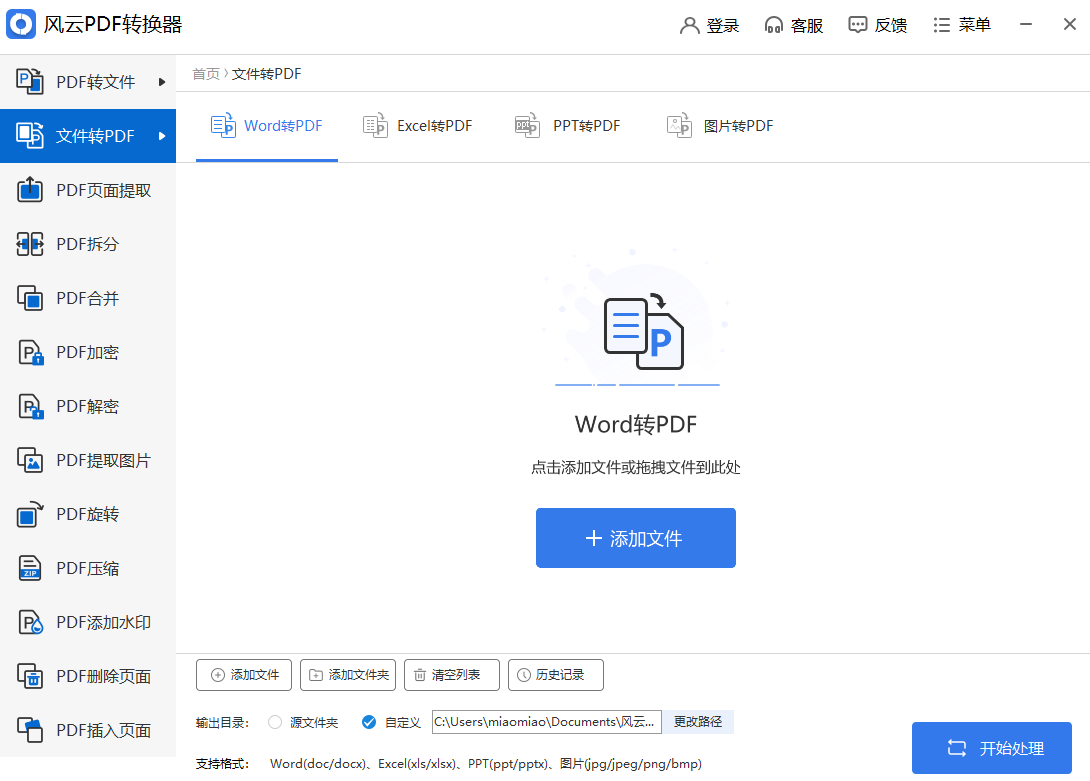Click the PDF加密 lock icon
The width and height of the screenshot is (1090, 781).
click(30, 352)
